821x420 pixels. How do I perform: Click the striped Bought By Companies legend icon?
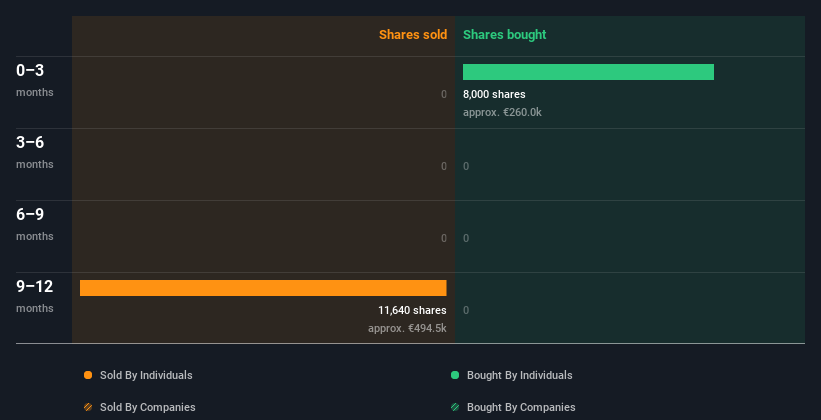pos(455,407)
